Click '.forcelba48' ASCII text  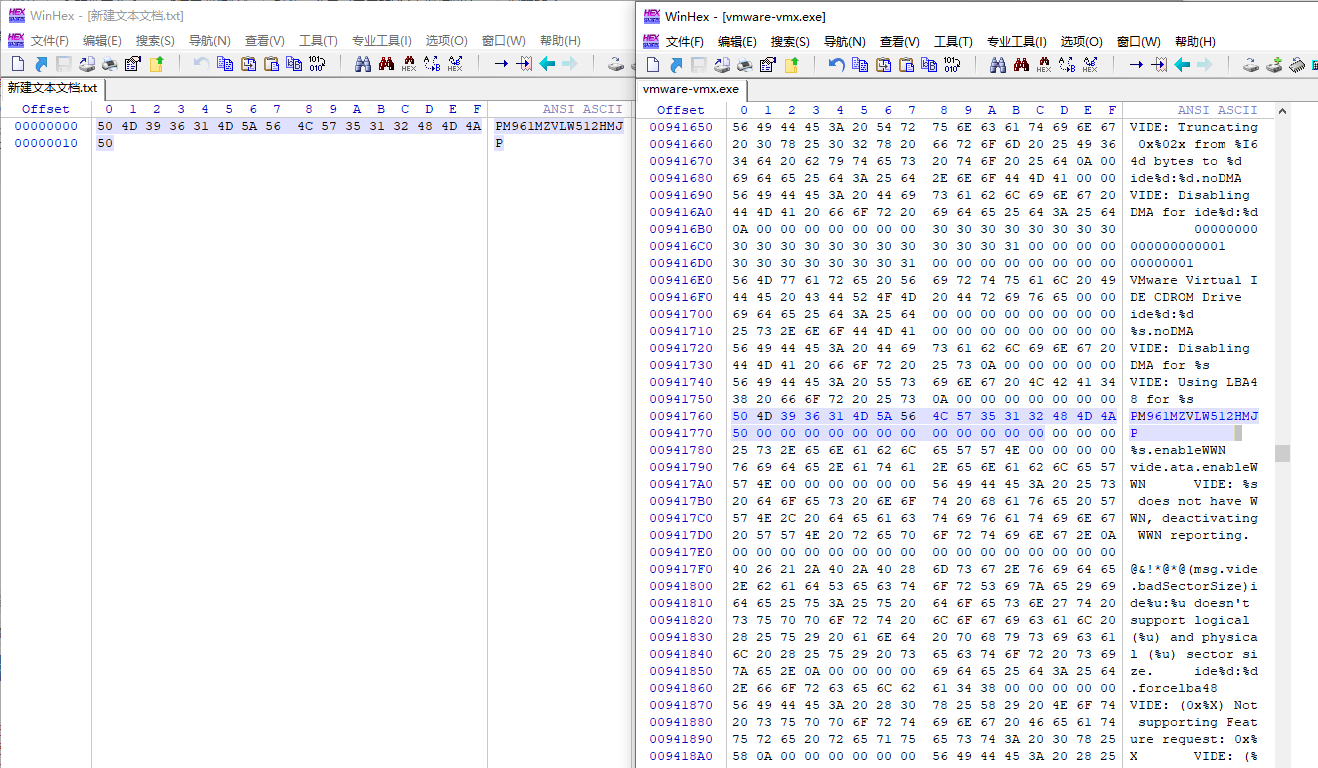[1174, 688]
